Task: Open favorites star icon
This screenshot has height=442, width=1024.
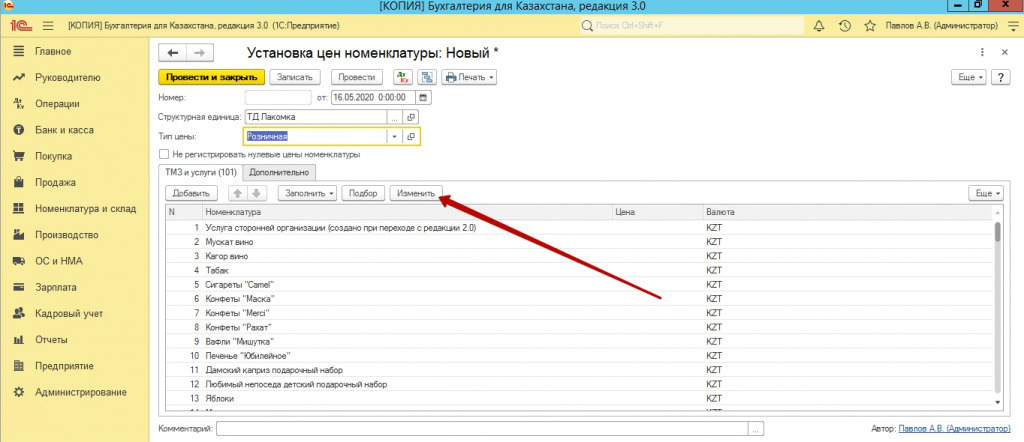Action: click(x=870, y=26)
